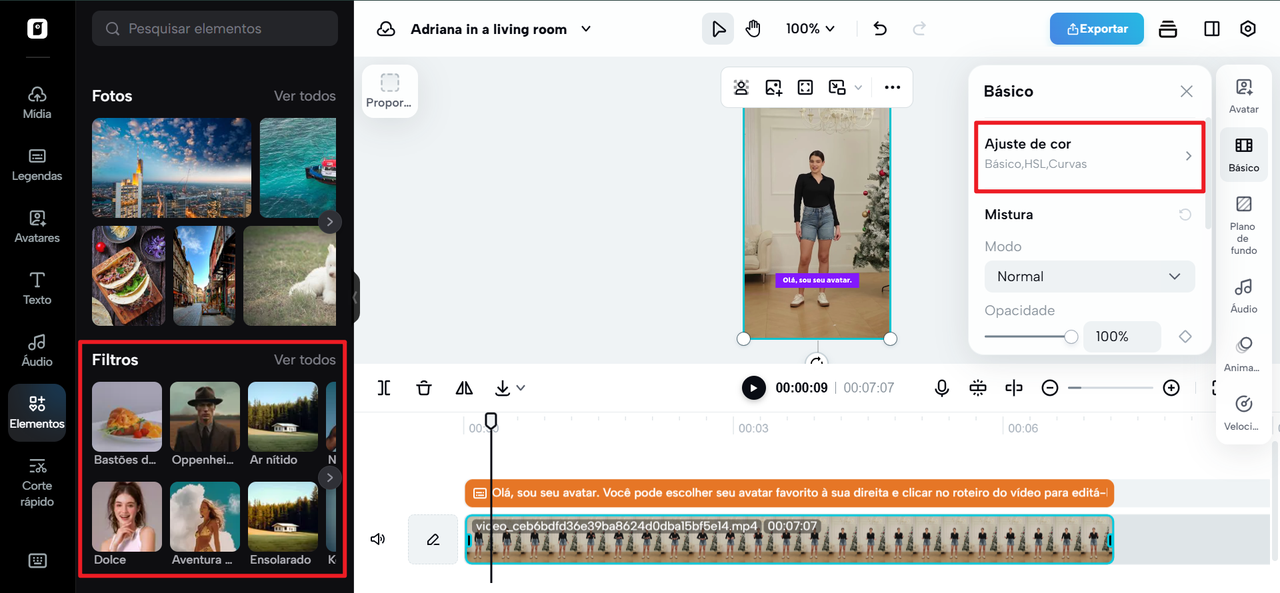Close the Básico panel
The height and width of the screenshot is (593, 1280).
coord(1186,91)
